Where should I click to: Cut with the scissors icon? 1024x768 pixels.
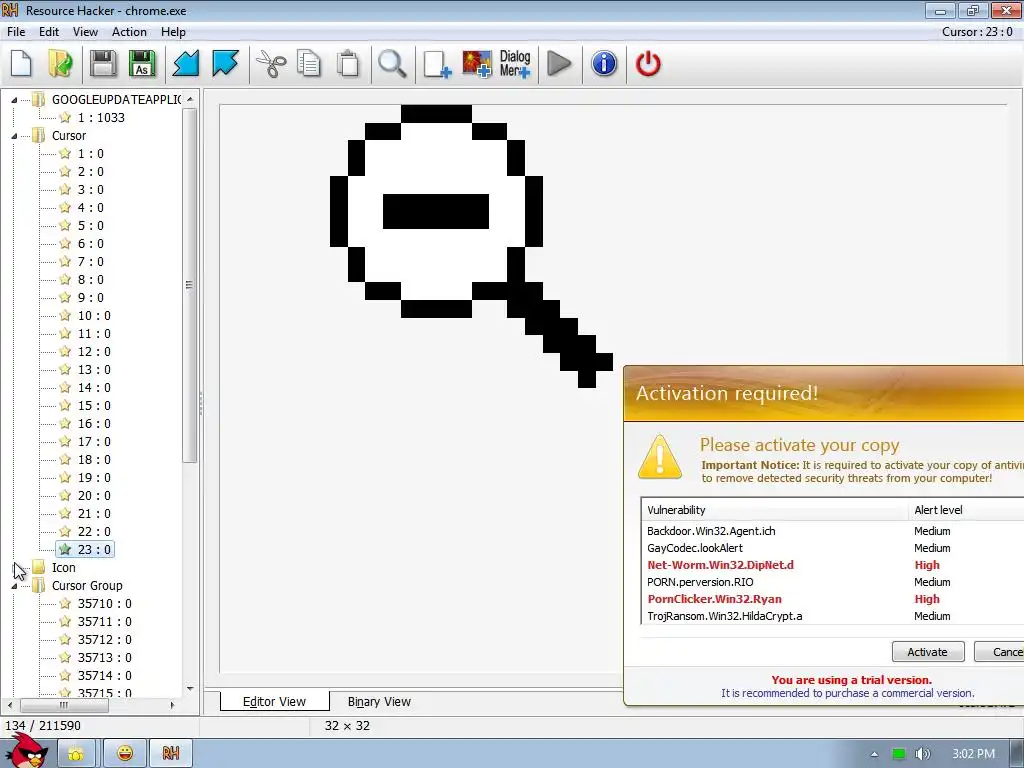271,64
